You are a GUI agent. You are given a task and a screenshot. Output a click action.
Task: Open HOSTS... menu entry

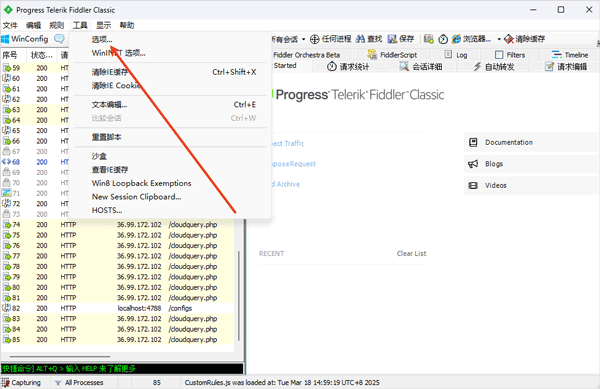point(107,210)
